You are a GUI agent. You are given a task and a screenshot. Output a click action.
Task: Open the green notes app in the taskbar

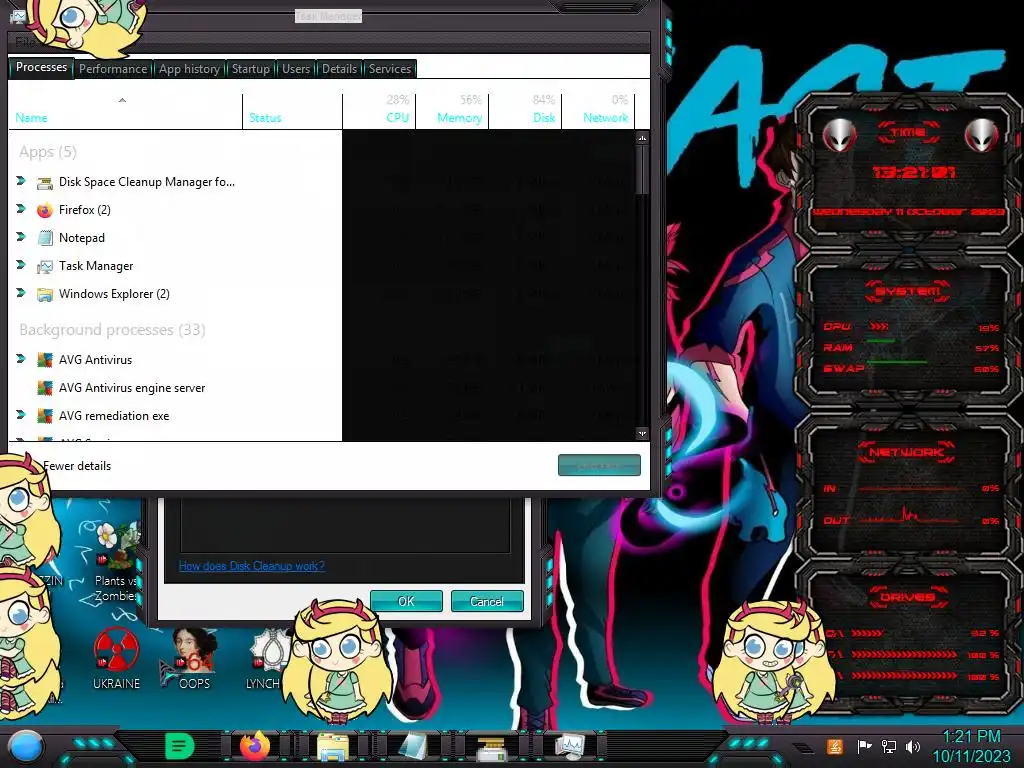click(180, 746)
